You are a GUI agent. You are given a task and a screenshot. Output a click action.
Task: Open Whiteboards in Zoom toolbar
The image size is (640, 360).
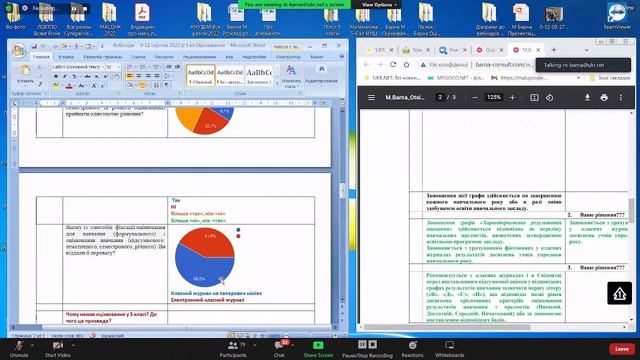[x=449, y=349]
